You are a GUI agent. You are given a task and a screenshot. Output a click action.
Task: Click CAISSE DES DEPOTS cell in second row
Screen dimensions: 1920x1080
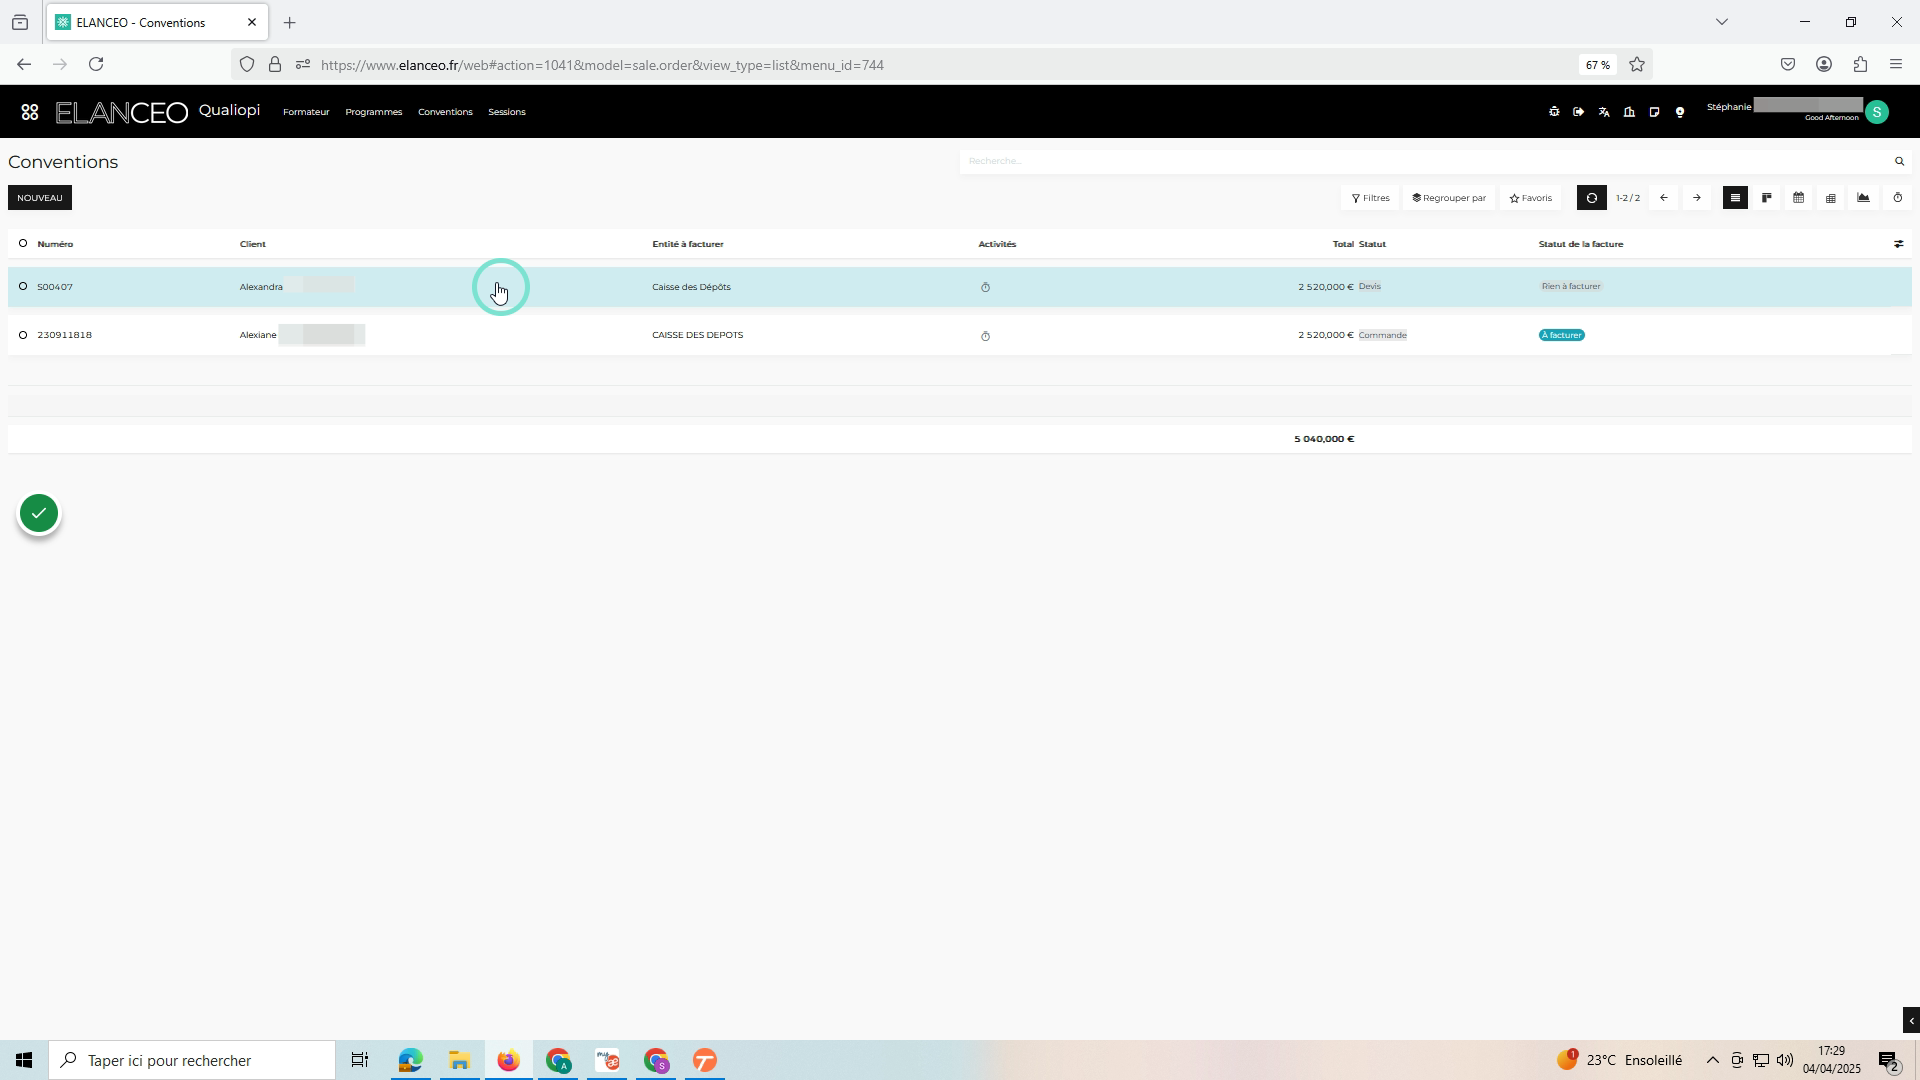pyautogui.click(x=698, y=335)
